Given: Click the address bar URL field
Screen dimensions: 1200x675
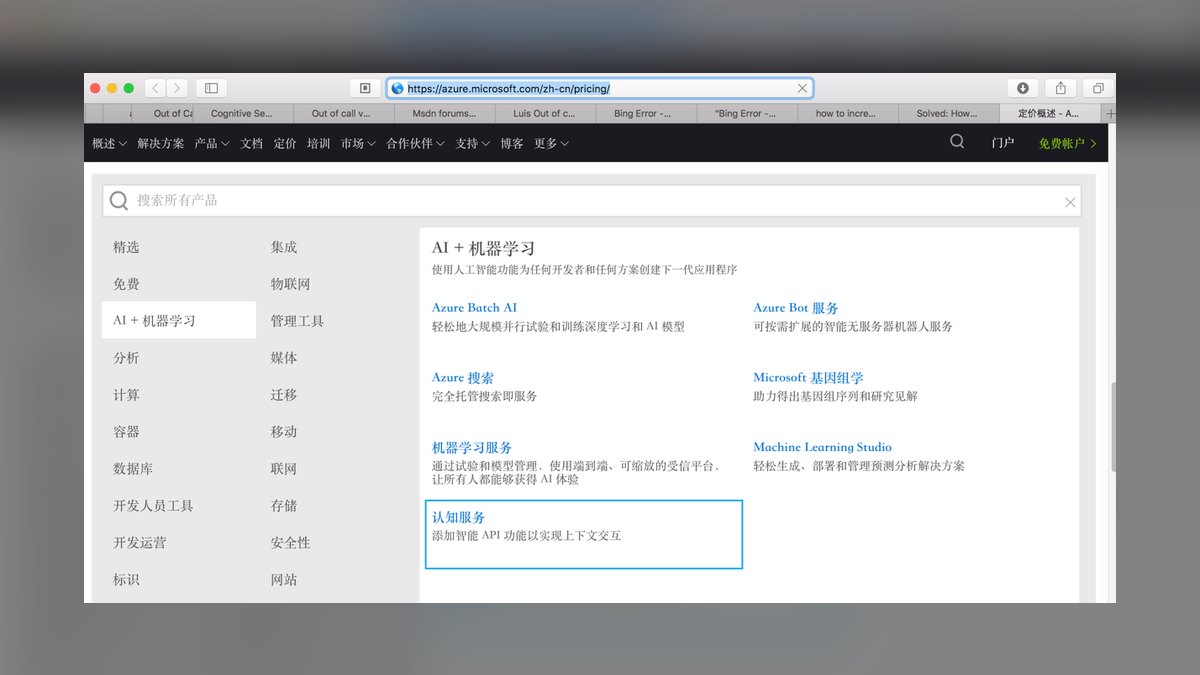Looking at the screenshot, I should (600, 88).
